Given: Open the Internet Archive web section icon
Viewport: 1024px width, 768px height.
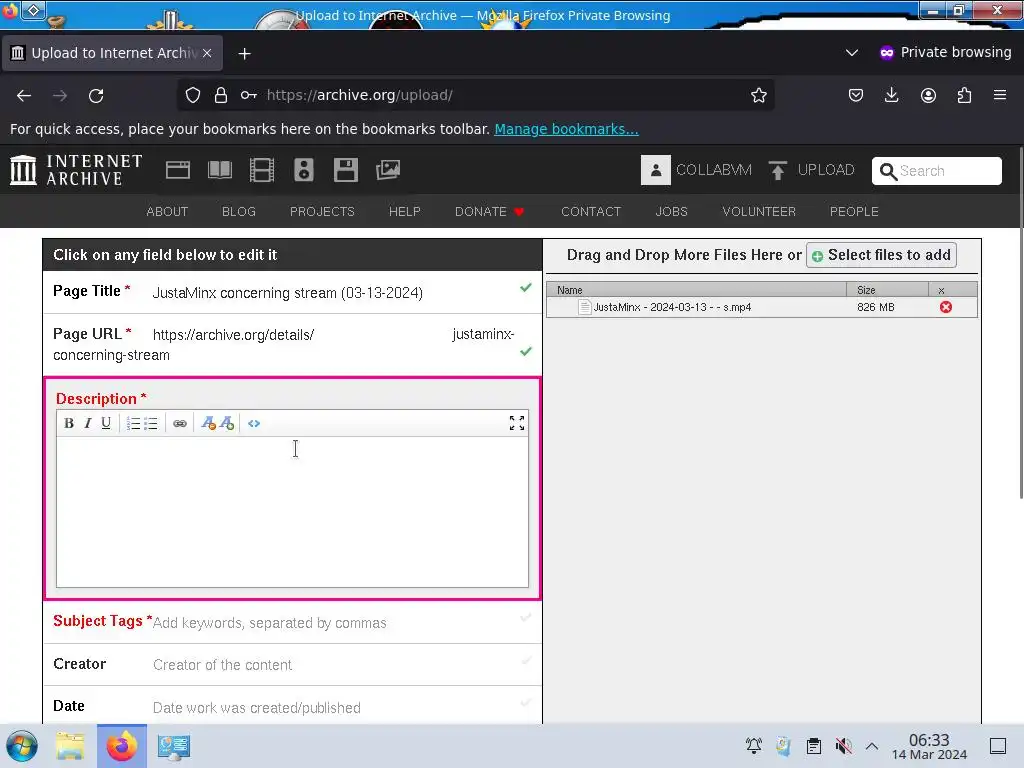Looking at the screenshot, I should click(178, 170).
